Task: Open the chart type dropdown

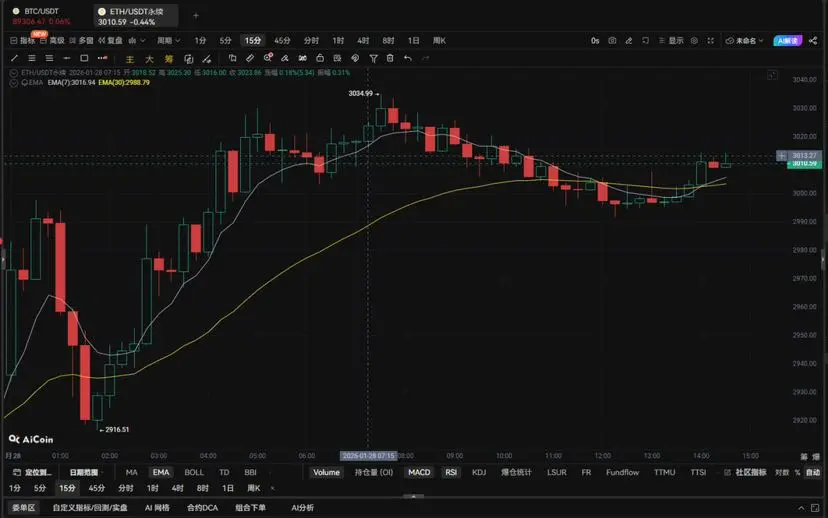Action: point(136,41)
